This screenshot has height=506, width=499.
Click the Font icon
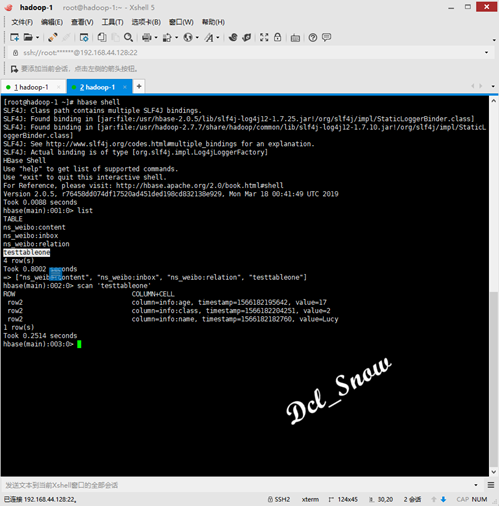[x=209, y=37]
